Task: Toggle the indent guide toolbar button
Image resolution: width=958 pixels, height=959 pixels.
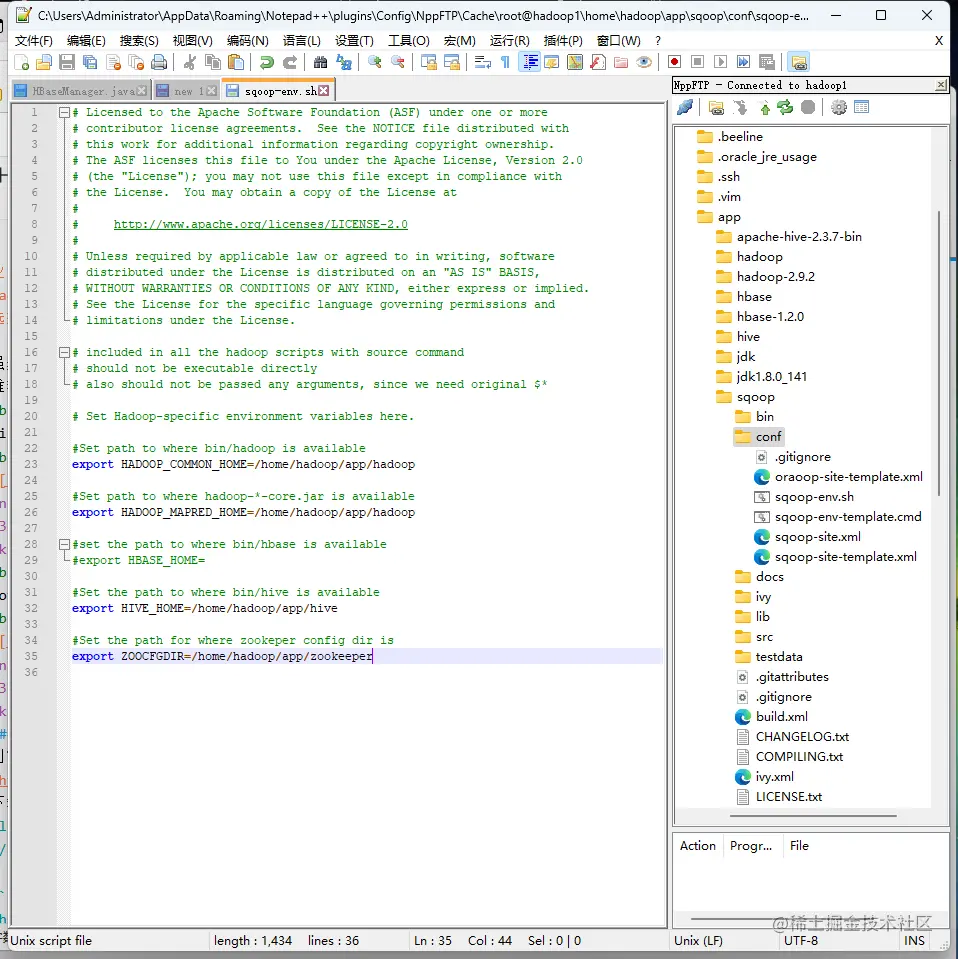Action: pos(529,62)
